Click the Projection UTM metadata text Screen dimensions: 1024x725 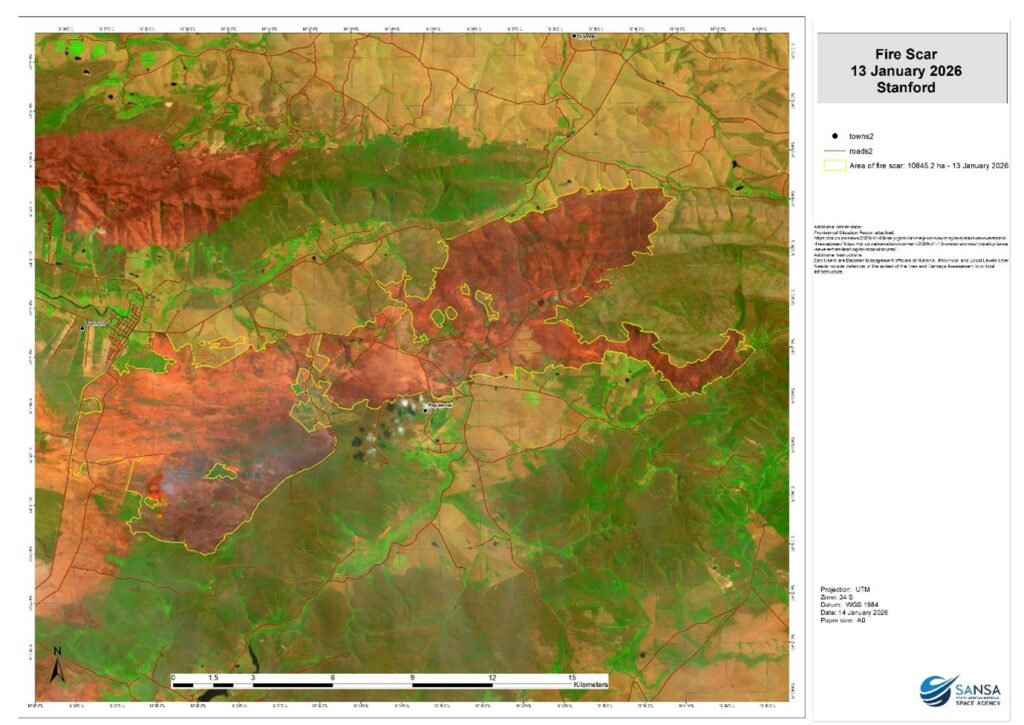tap(845, 590)
